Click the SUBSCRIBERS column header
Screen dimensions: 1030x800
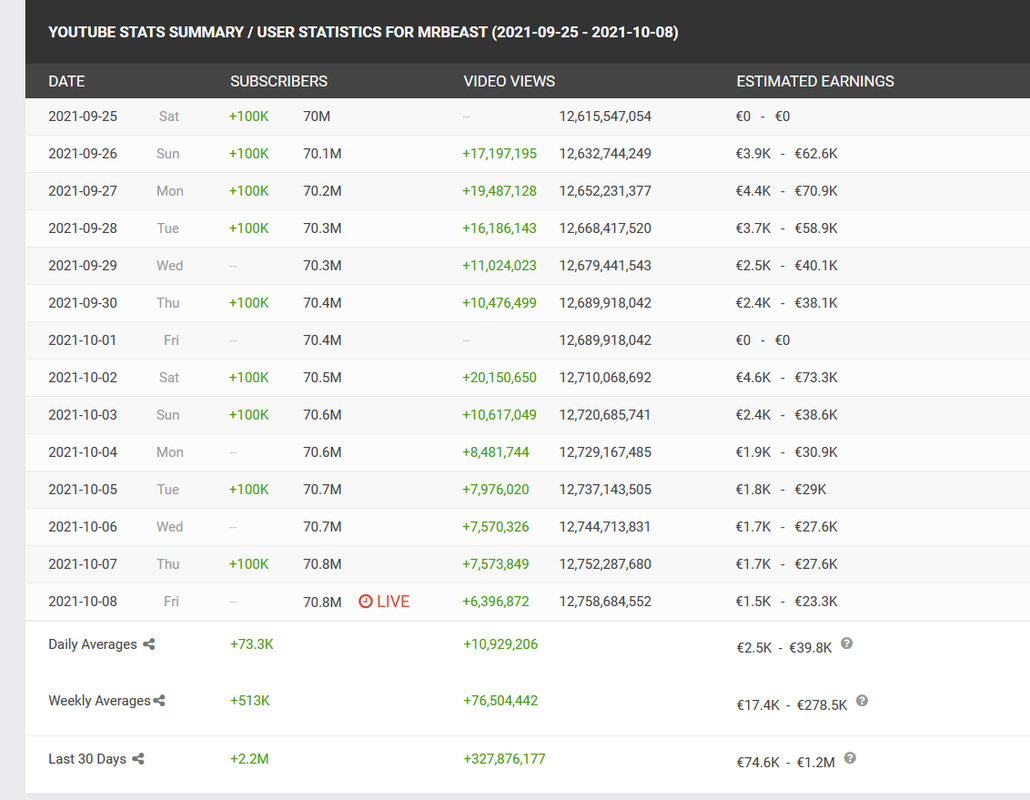coord(279,81)
